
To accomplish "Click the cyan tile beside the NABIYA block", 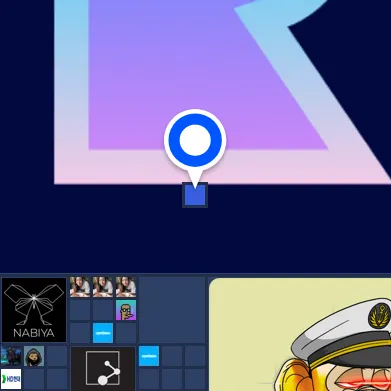I will [x=103, y=333].
